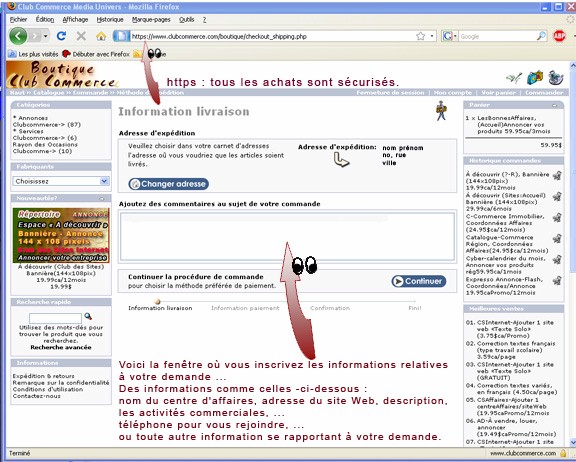Open the Mon compte link

(x=453, y=93)
